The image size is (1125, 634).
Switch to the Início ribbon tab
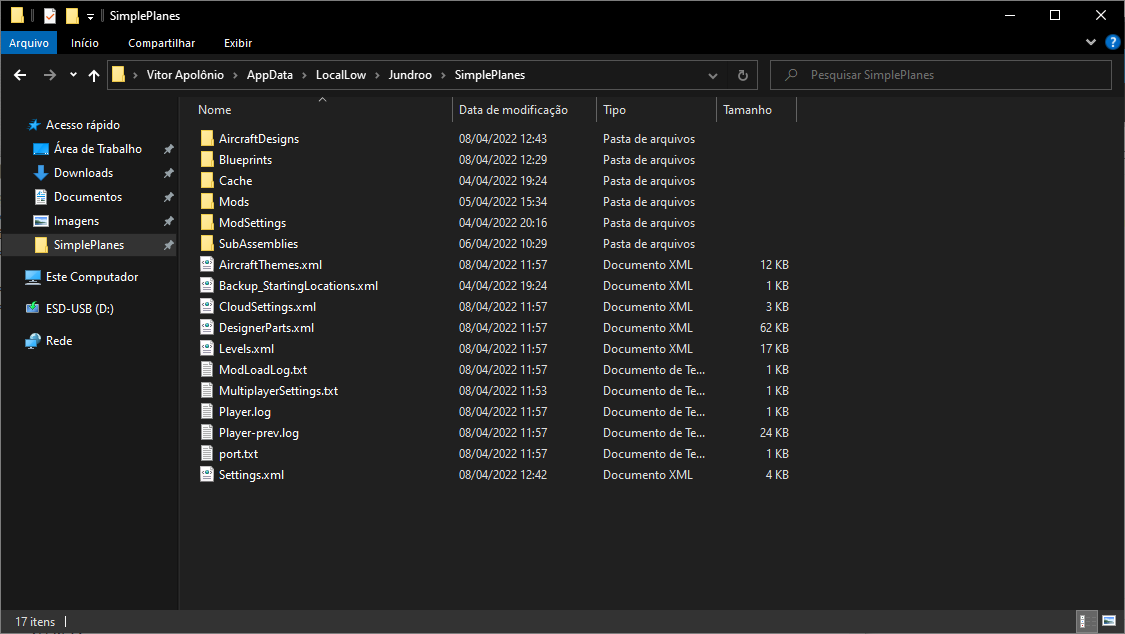(85, 43)
